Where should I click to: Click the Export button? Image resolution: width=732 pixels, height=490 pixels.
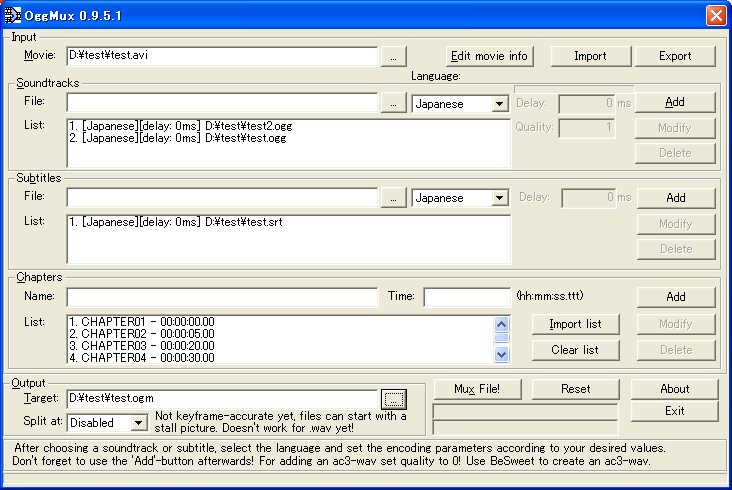(675, 56)
